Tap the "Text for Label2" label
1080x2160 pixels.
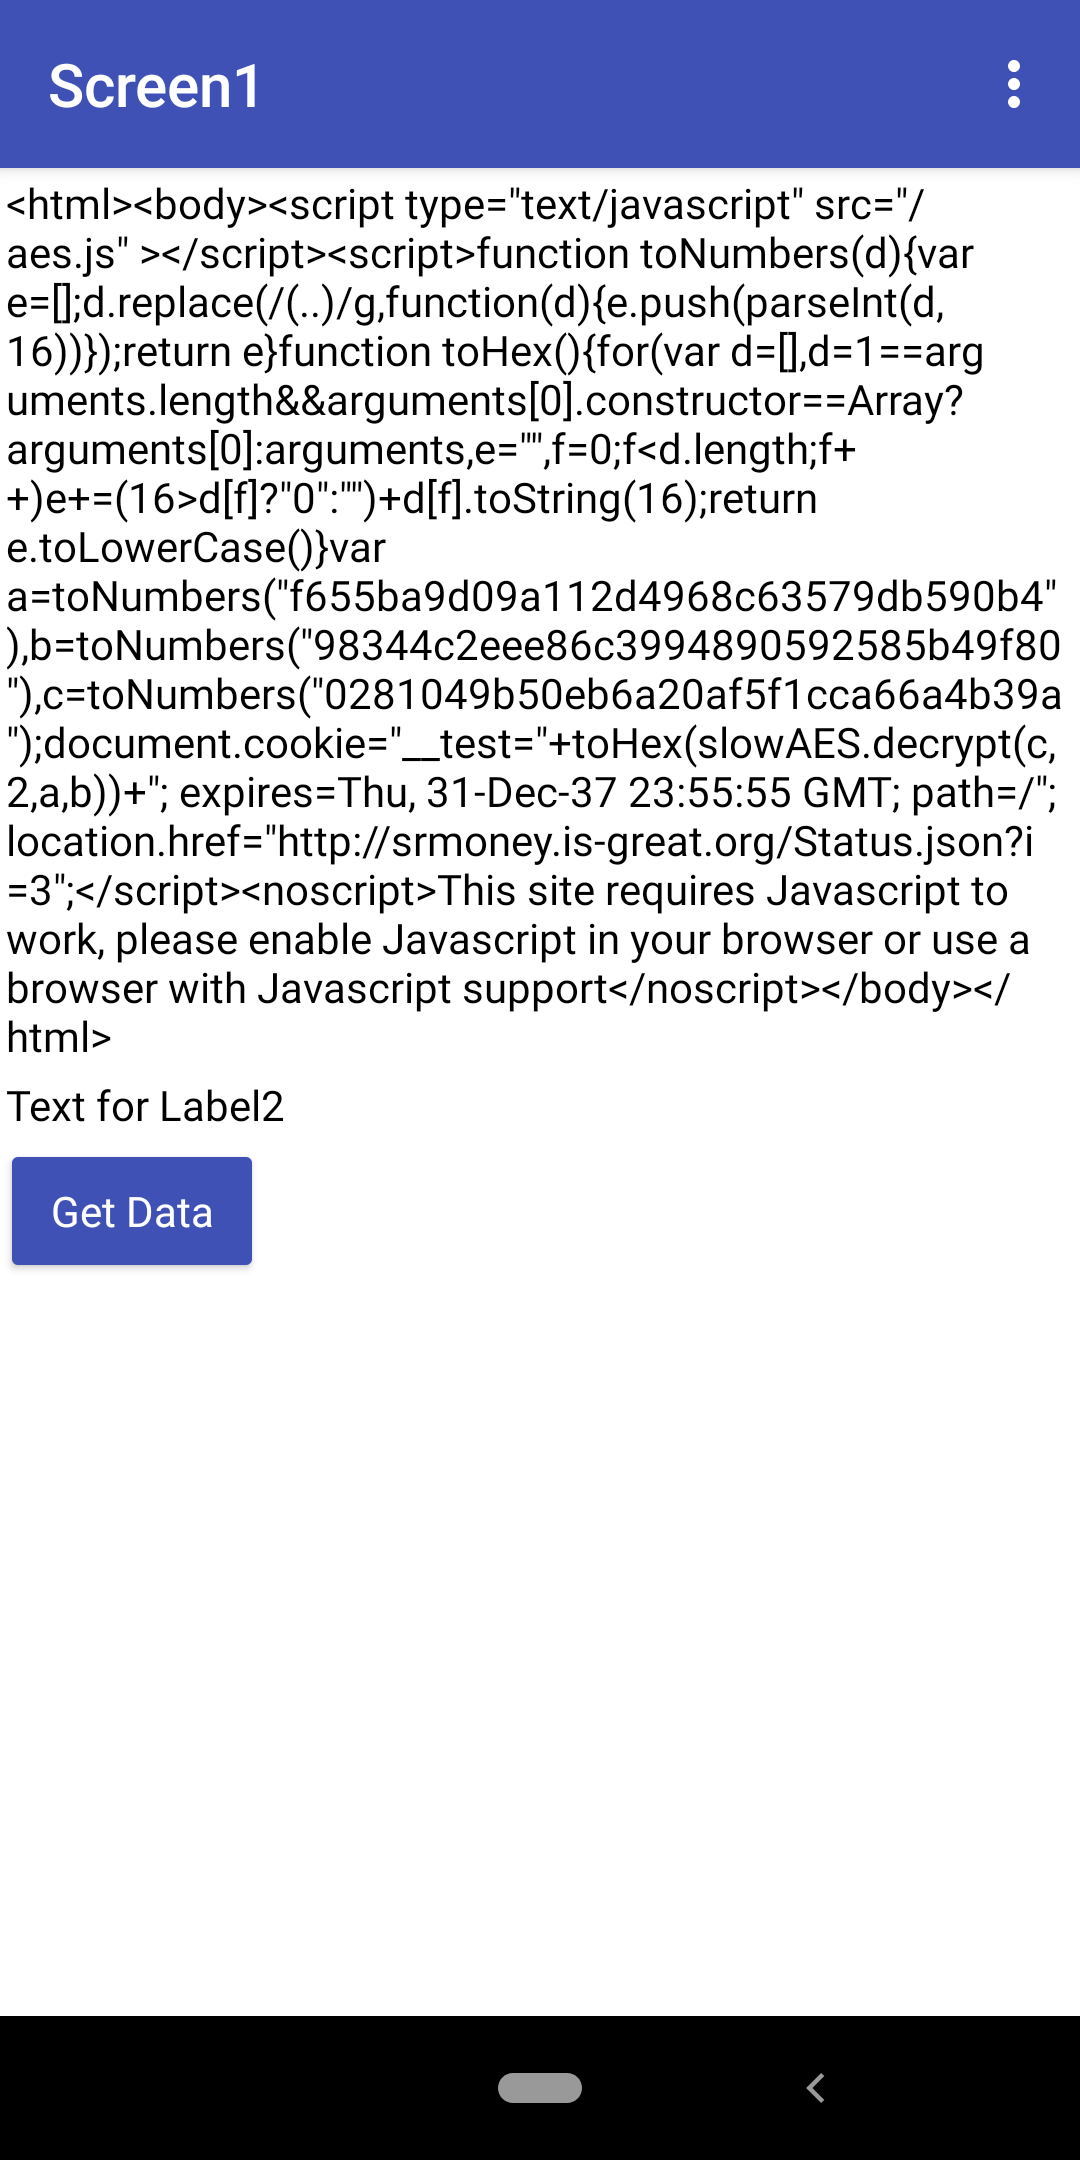click(x=146, y=1107)
